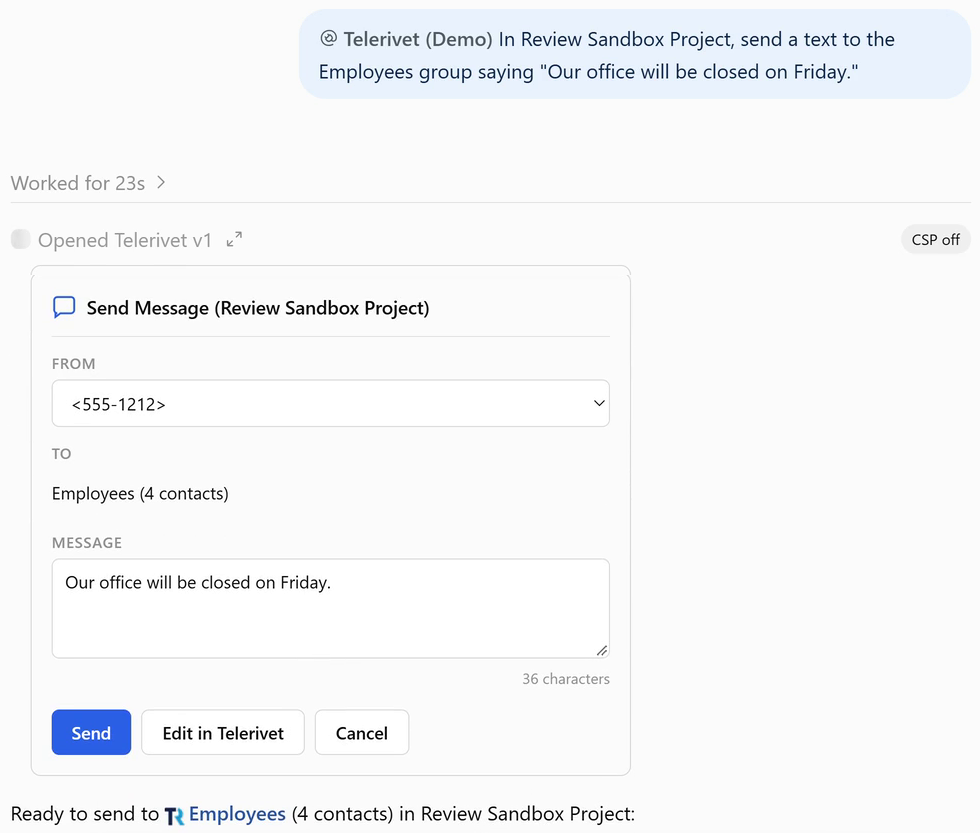Click the speech bubble Send Message icon
The height and width of the screenshot is (833, 980).
[x=64, y=307]
